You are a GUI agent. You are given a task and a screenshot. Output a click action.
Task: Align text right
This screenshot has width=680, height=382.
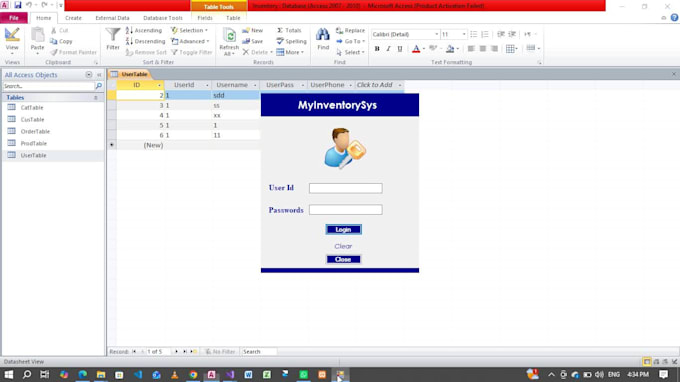[494, 49]
